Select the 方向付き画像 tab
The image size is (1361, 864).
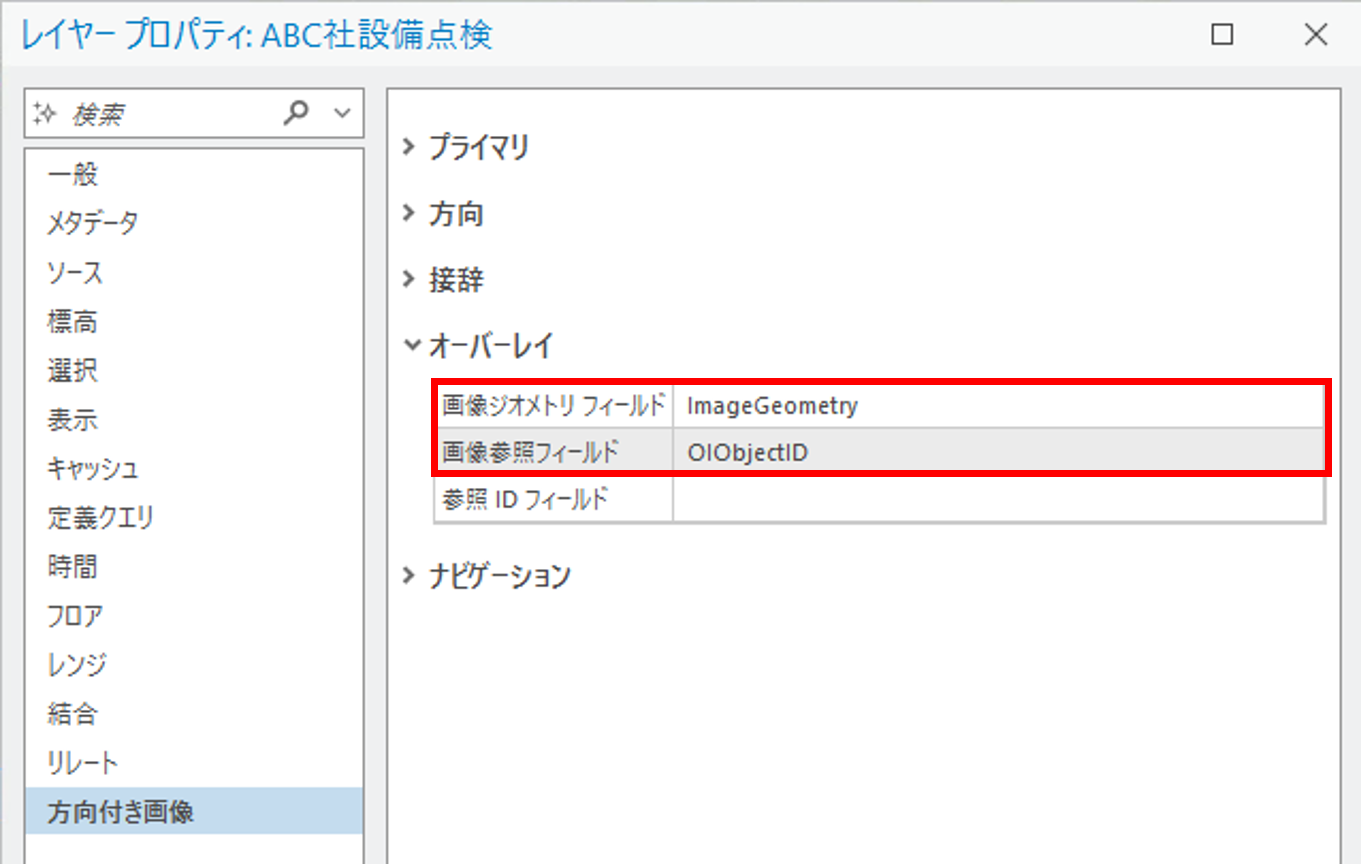click(x=120, y=812)
